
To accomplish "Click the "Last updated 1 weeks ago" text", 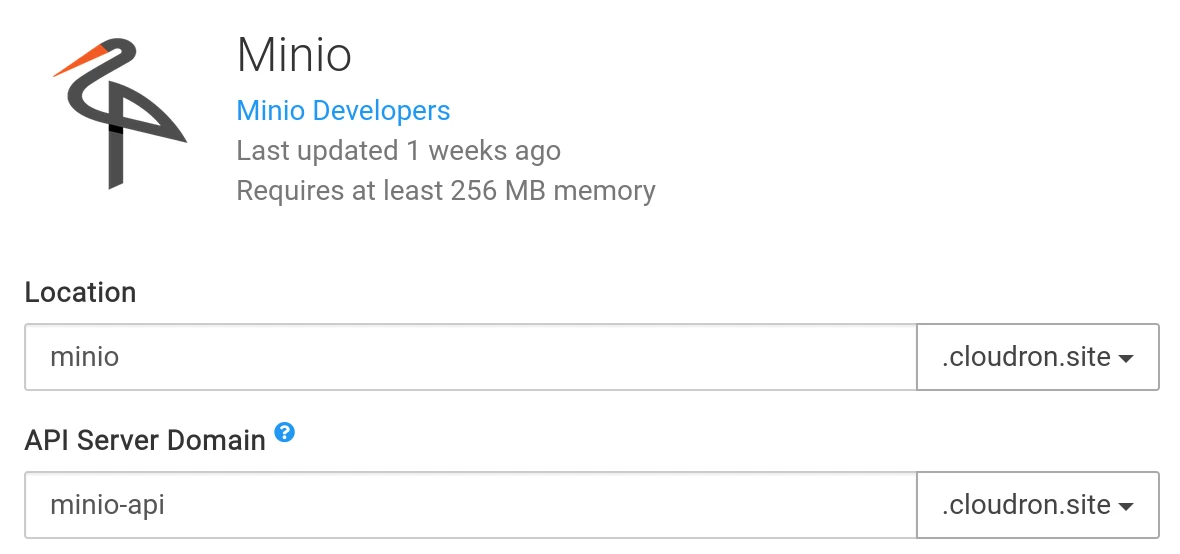I will click(x=398, y=151).
